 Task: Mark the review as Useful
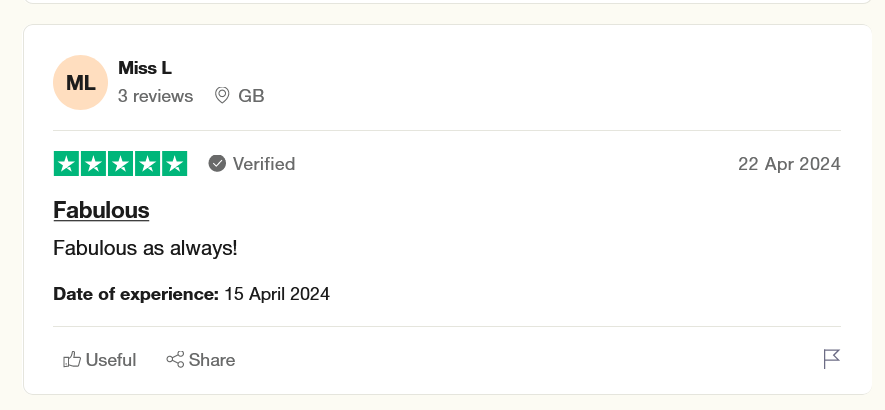tap(110, 360)
